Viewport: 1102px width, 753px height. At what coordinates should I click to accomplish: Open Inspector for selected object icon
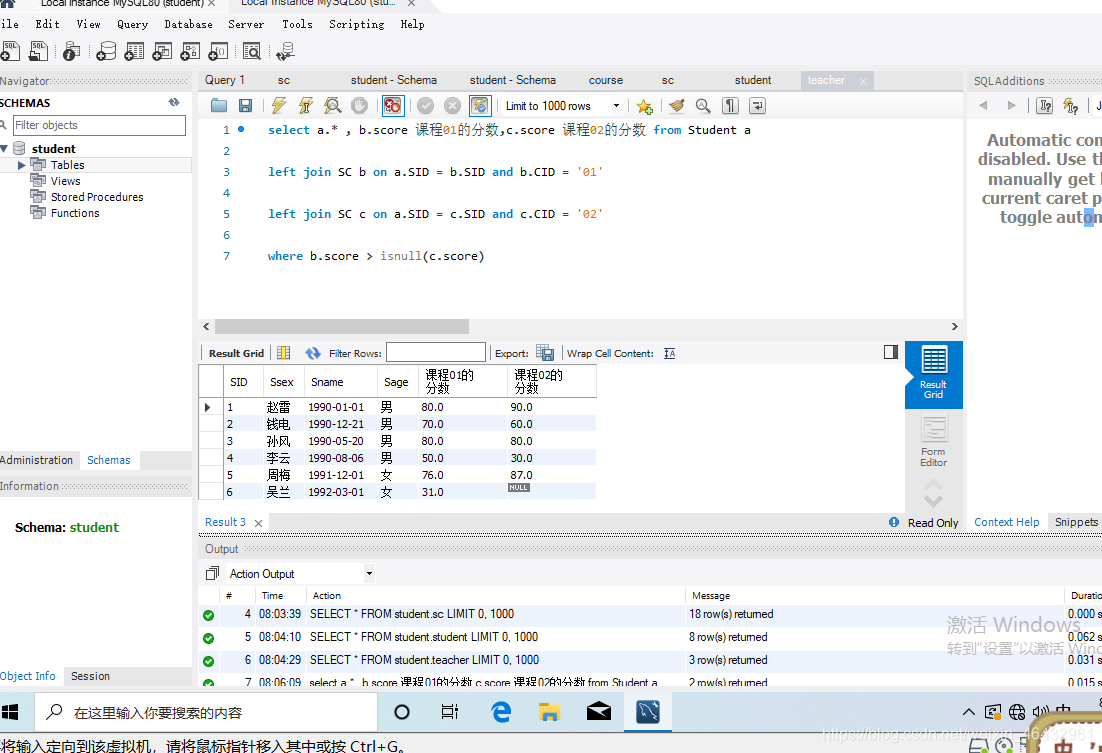(71, 51)
